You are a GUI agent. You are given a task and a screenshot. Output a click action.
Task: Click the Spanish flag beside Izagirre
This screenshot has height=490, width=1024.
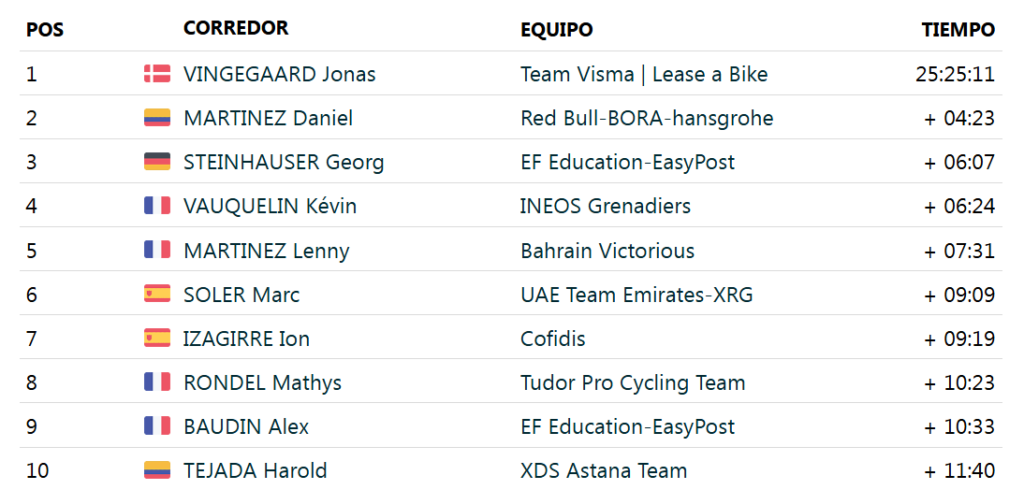click(157, 338)
